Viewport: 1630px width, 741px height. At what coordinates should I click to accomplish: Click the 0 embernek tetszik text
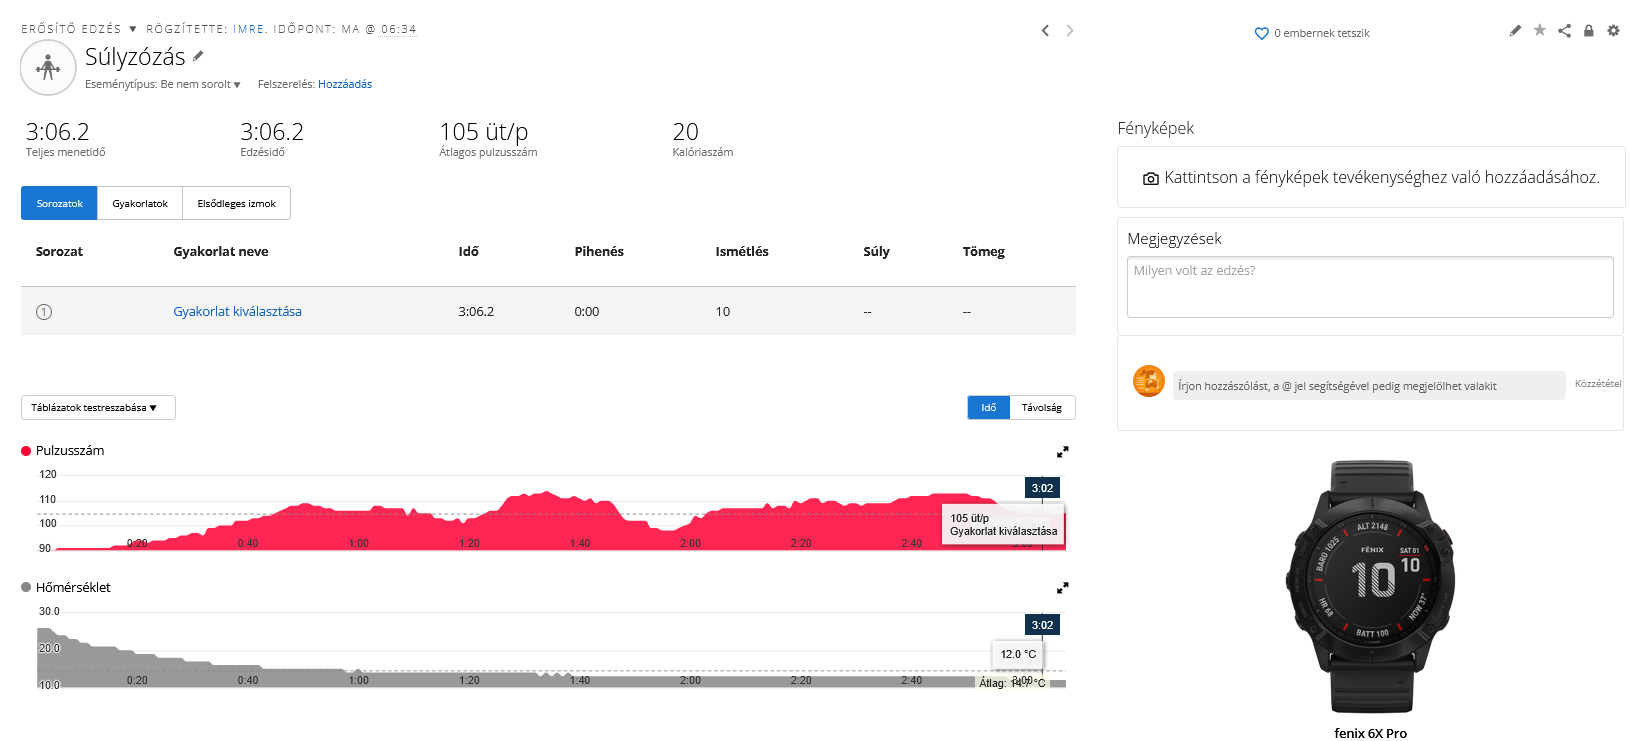pos(1322,33)
